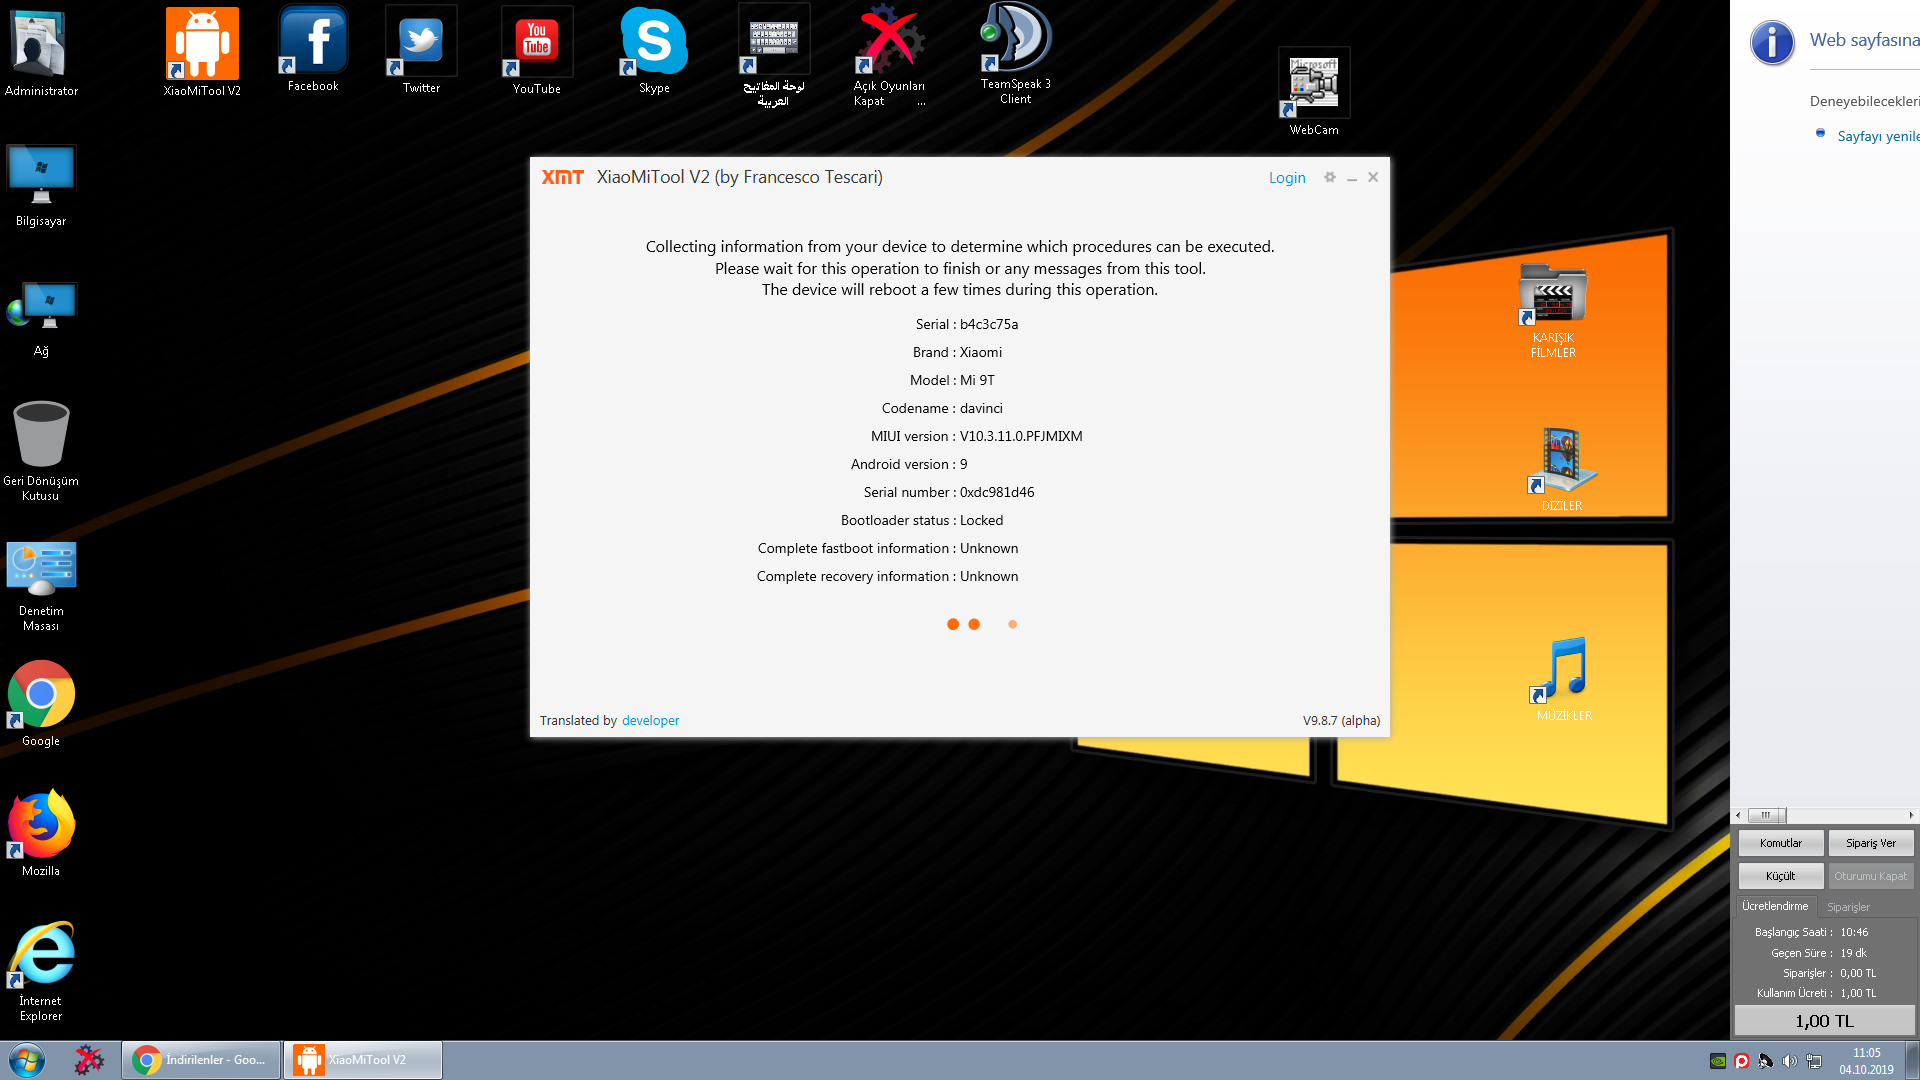Viewport: 1920px width, 1080px height.
Task: Click the XMT logo in XiaoMiTool title bar
Action: tap(563, 177)
